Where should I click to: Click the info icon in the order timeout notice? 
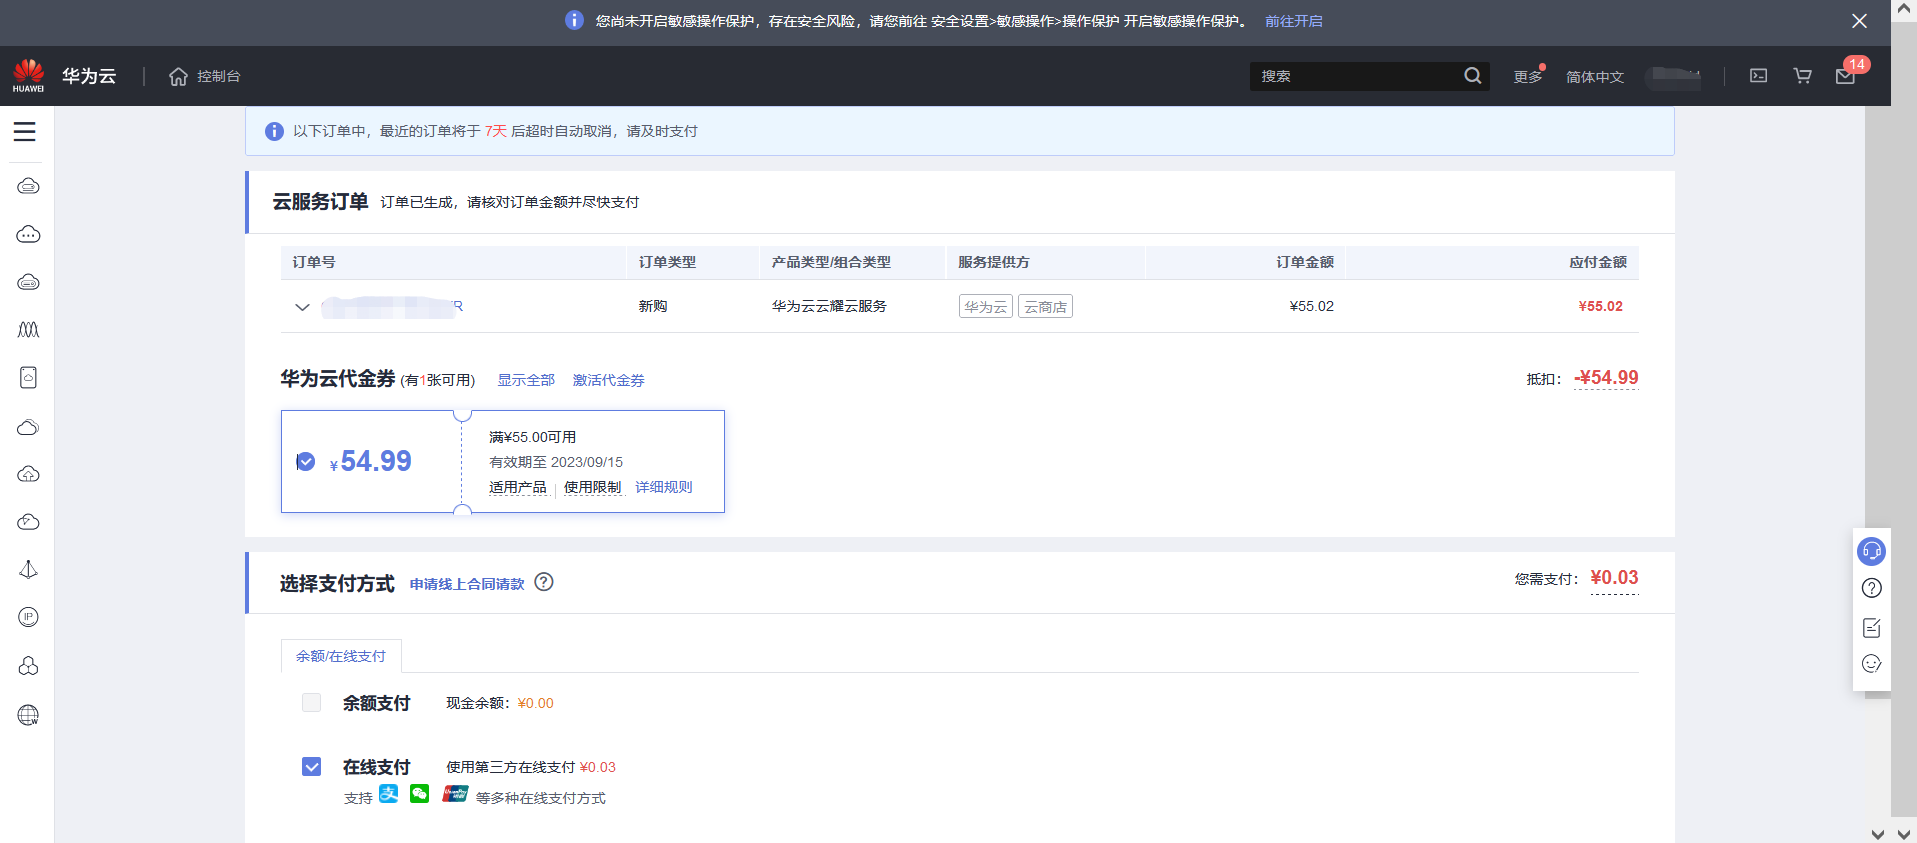tap(274, 131)
